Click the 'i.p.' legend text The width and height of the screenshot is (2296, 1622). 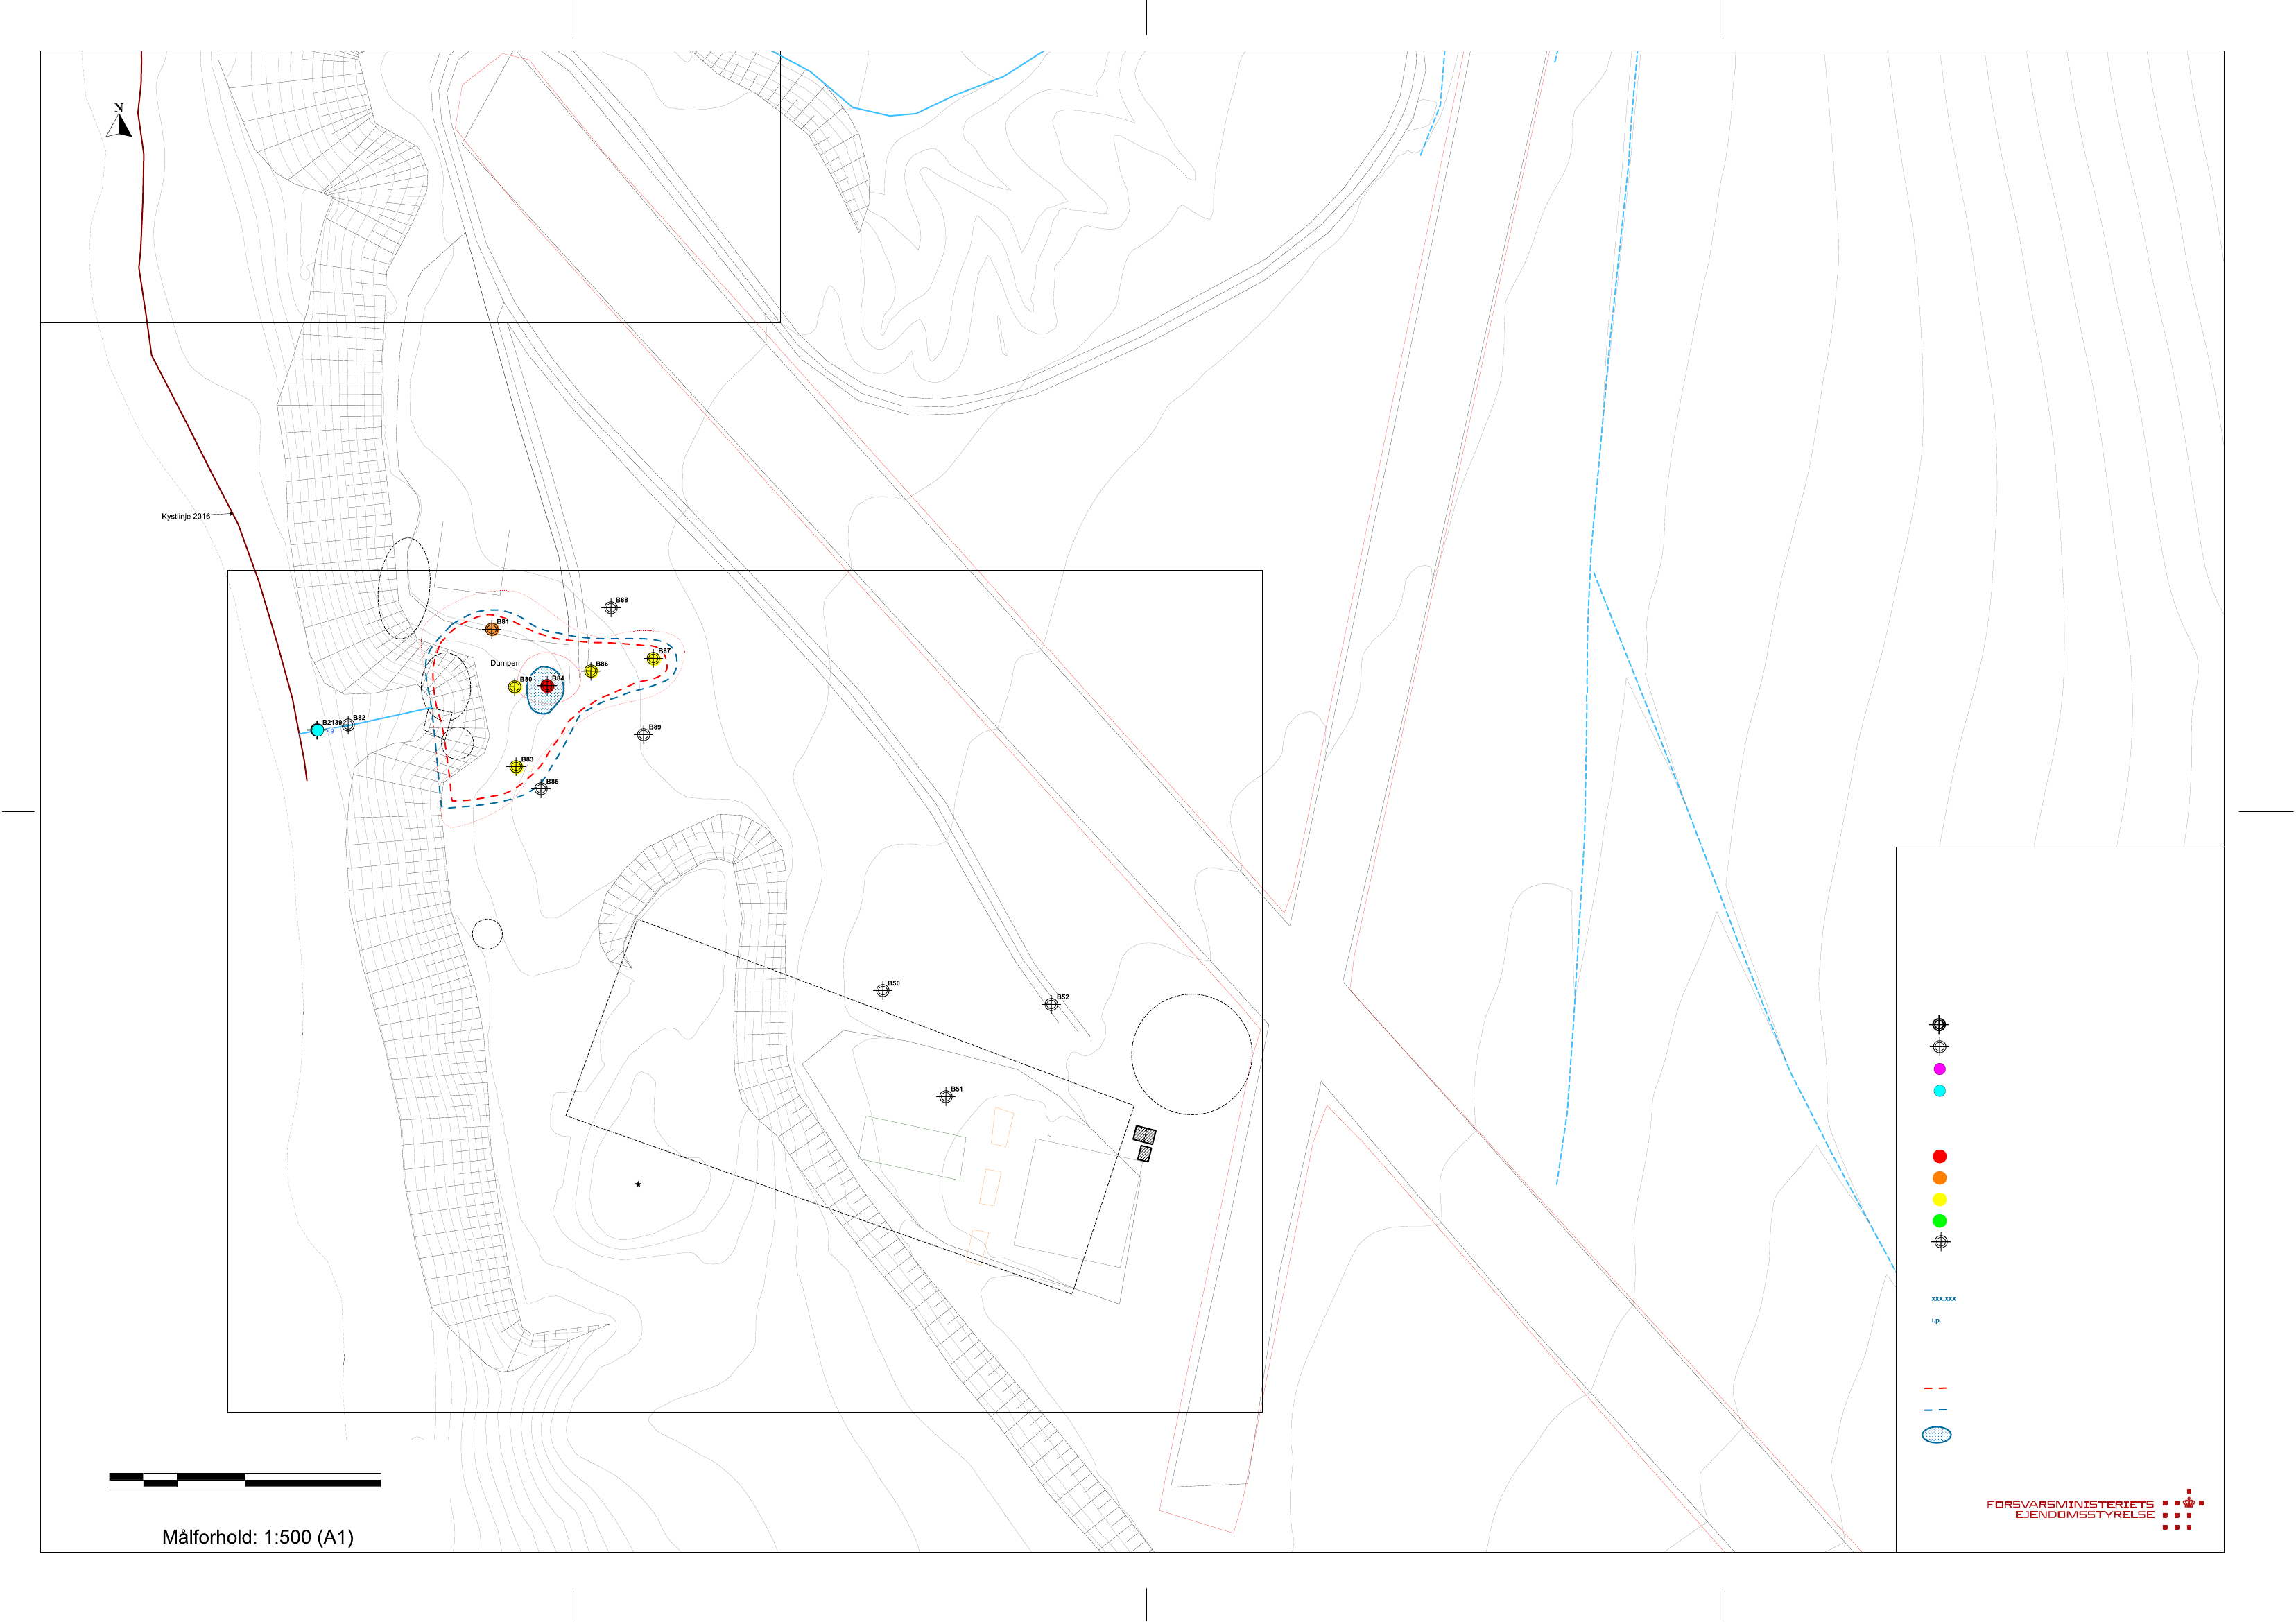pos(1936,1320)
